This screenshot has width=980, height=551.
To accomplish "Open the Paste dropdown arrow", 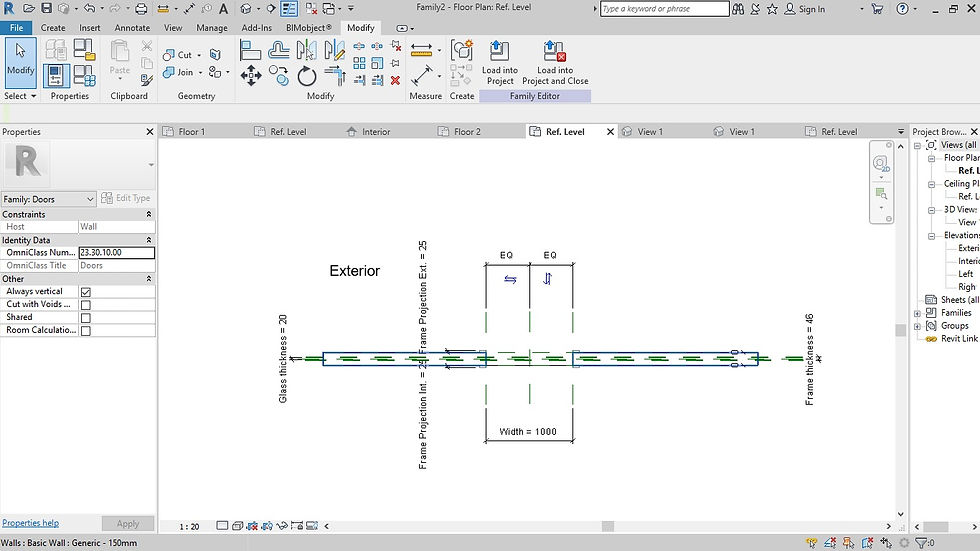I will tap(119, 79).
